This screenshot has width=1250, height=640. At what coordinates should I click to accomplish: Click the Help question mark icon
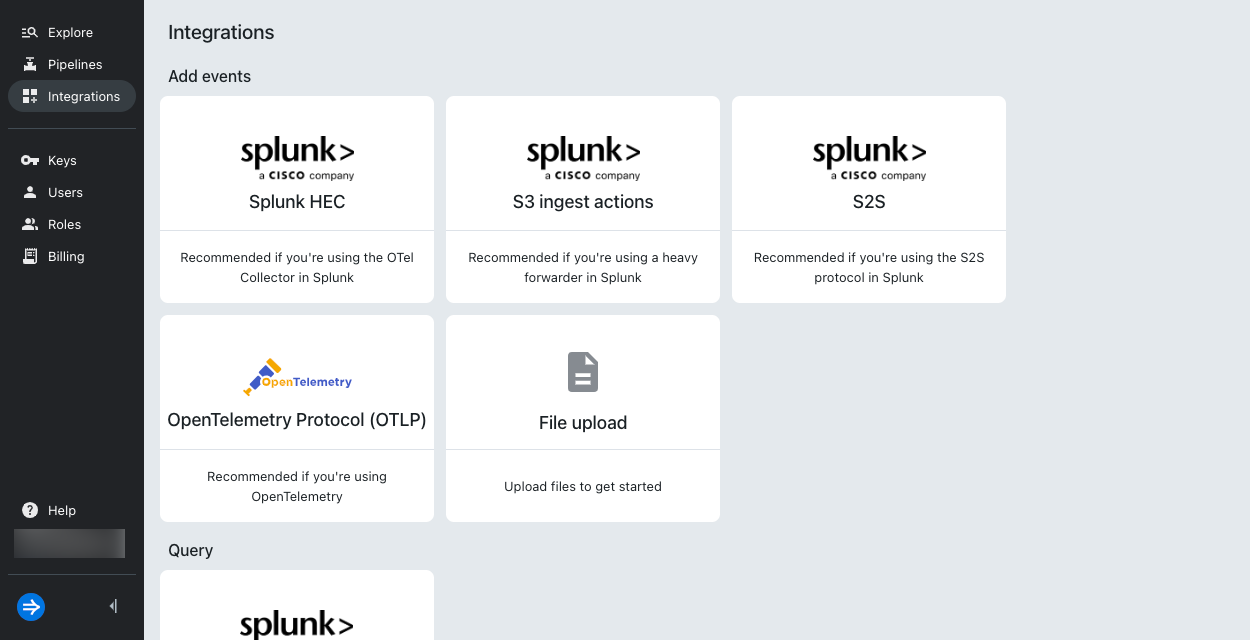tap(30, 510)
